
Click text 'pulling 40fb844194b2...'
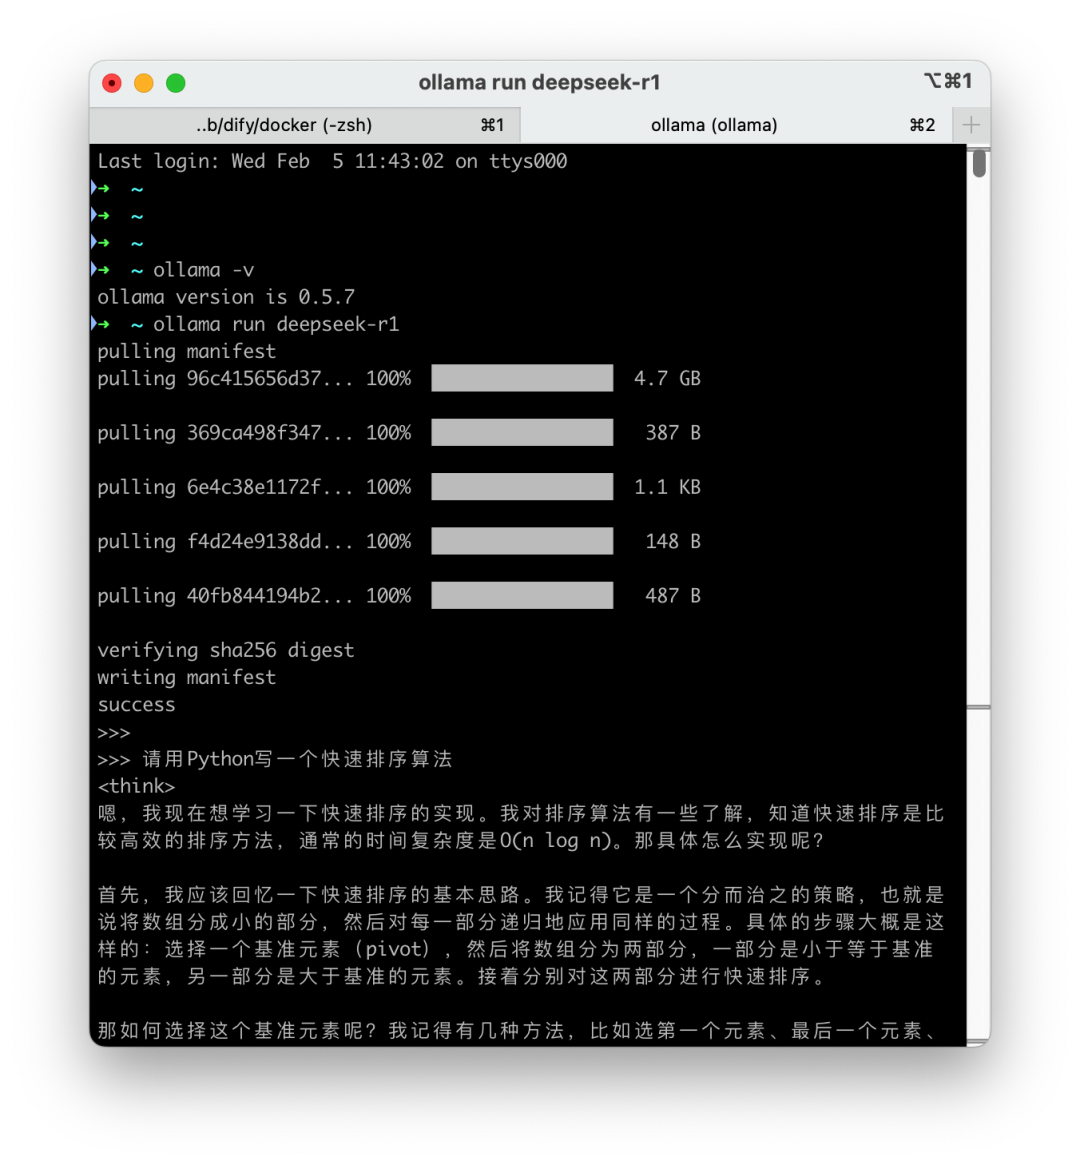click(225, 595)
